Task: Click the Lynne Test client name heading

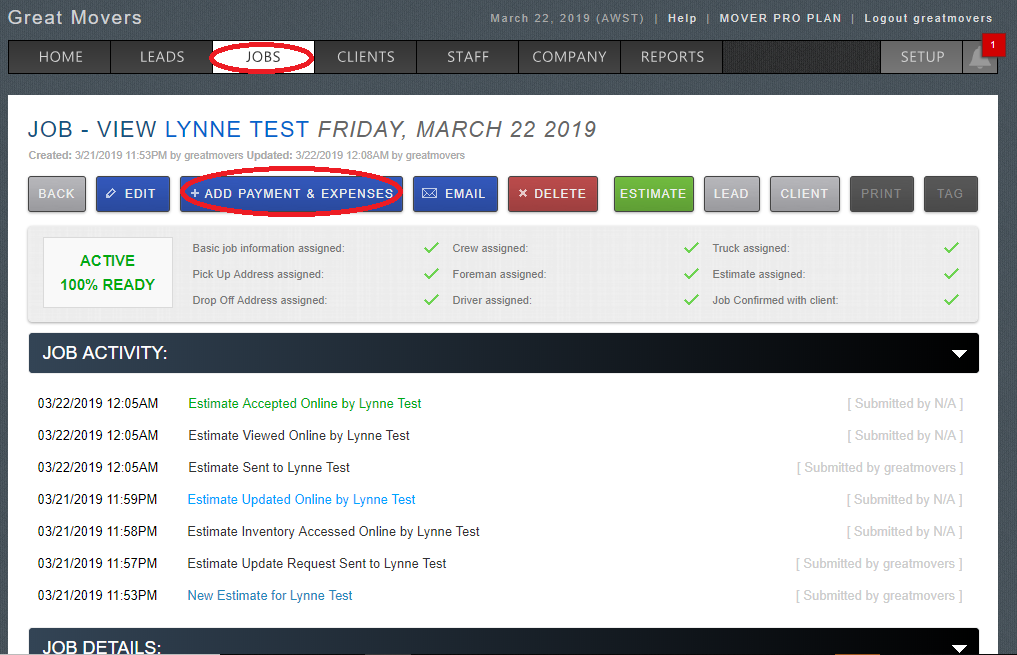Action: (237, 129)
